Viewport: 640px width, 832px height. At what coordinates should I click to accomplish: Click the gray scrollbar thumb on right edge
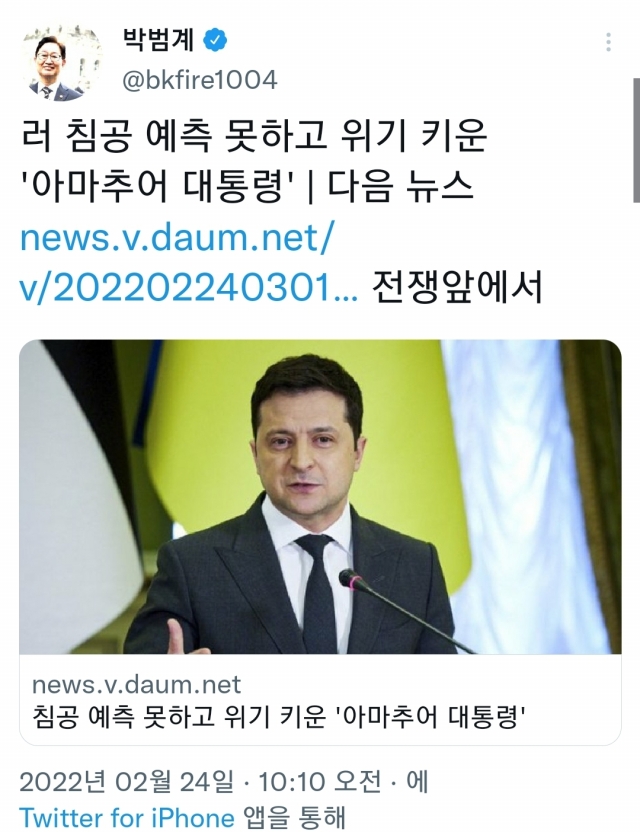click(x=636, y=140)
